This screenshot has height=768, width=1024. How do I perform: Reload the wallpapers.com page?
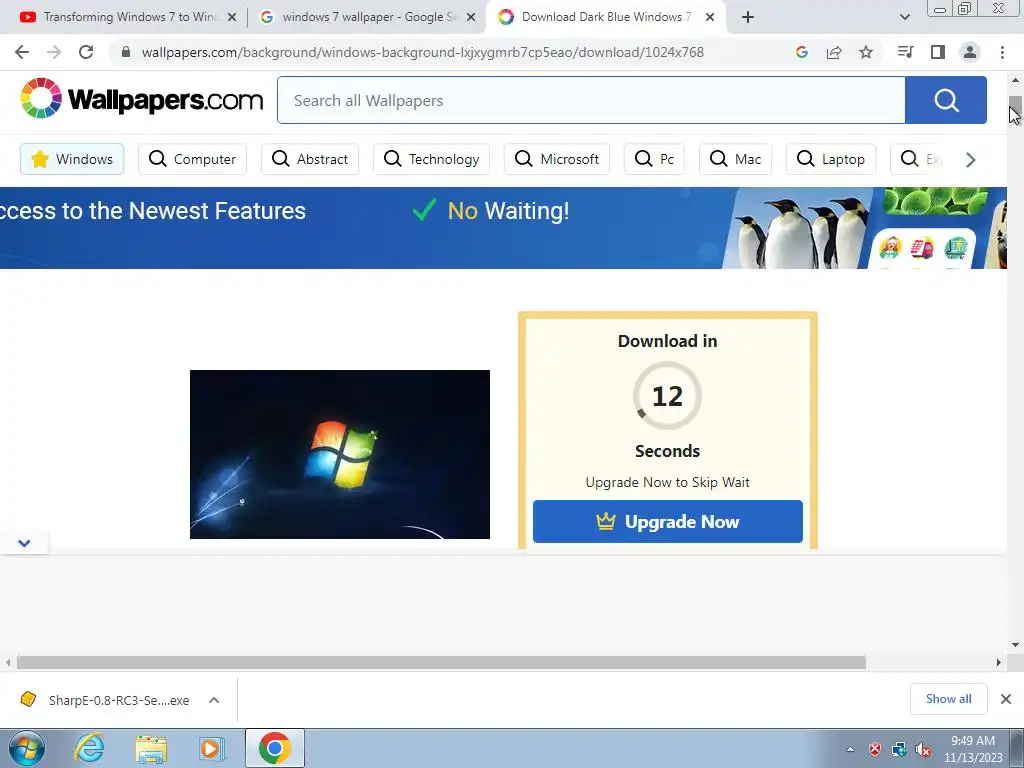86,52
